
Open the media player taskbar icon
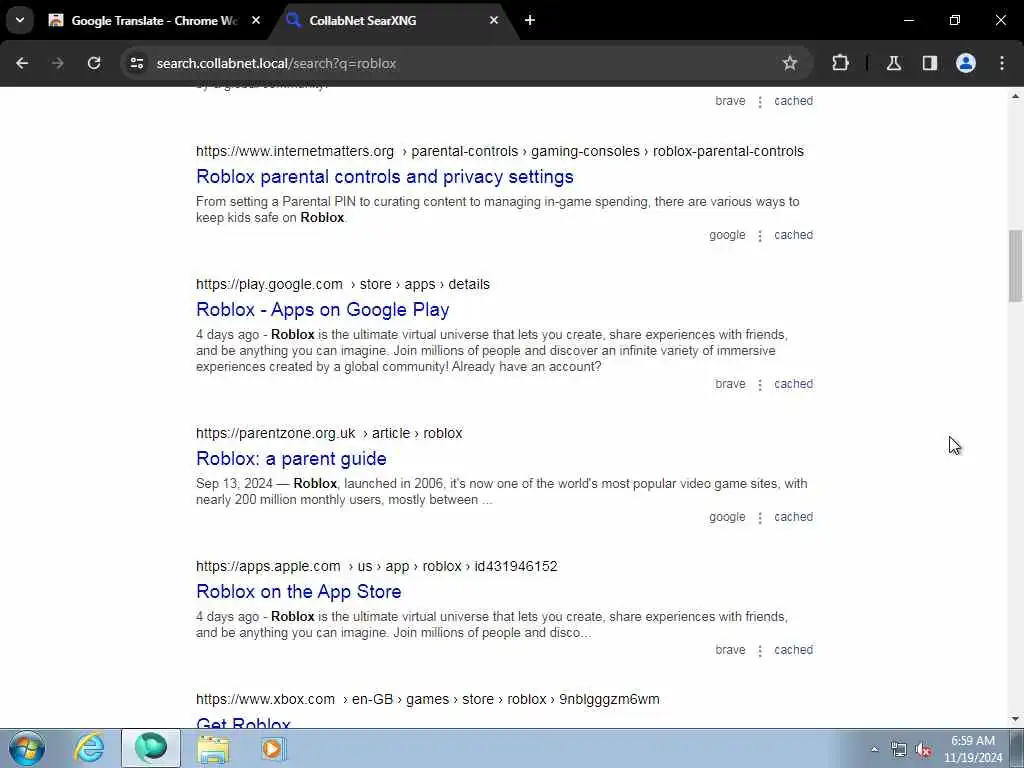(x=272, y=748)
